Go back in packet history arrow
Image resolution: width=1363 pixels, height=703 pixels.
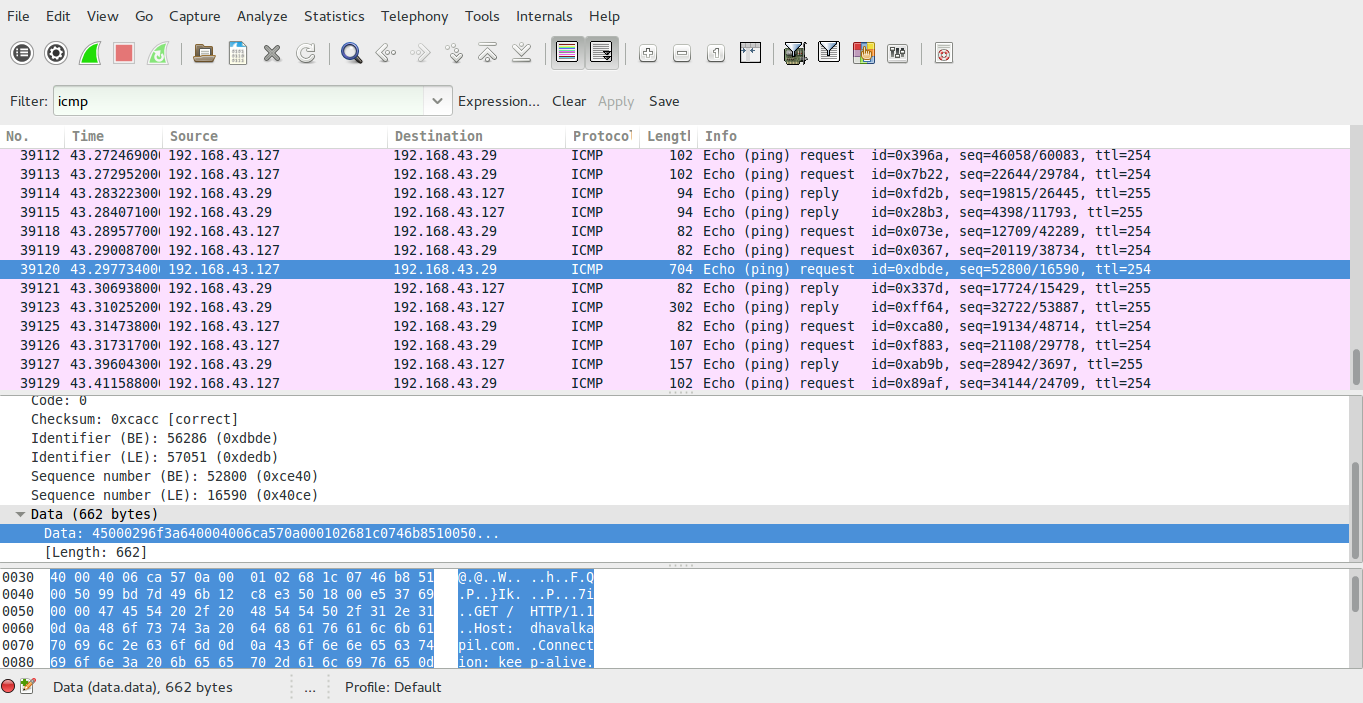[x=385, y=53]
